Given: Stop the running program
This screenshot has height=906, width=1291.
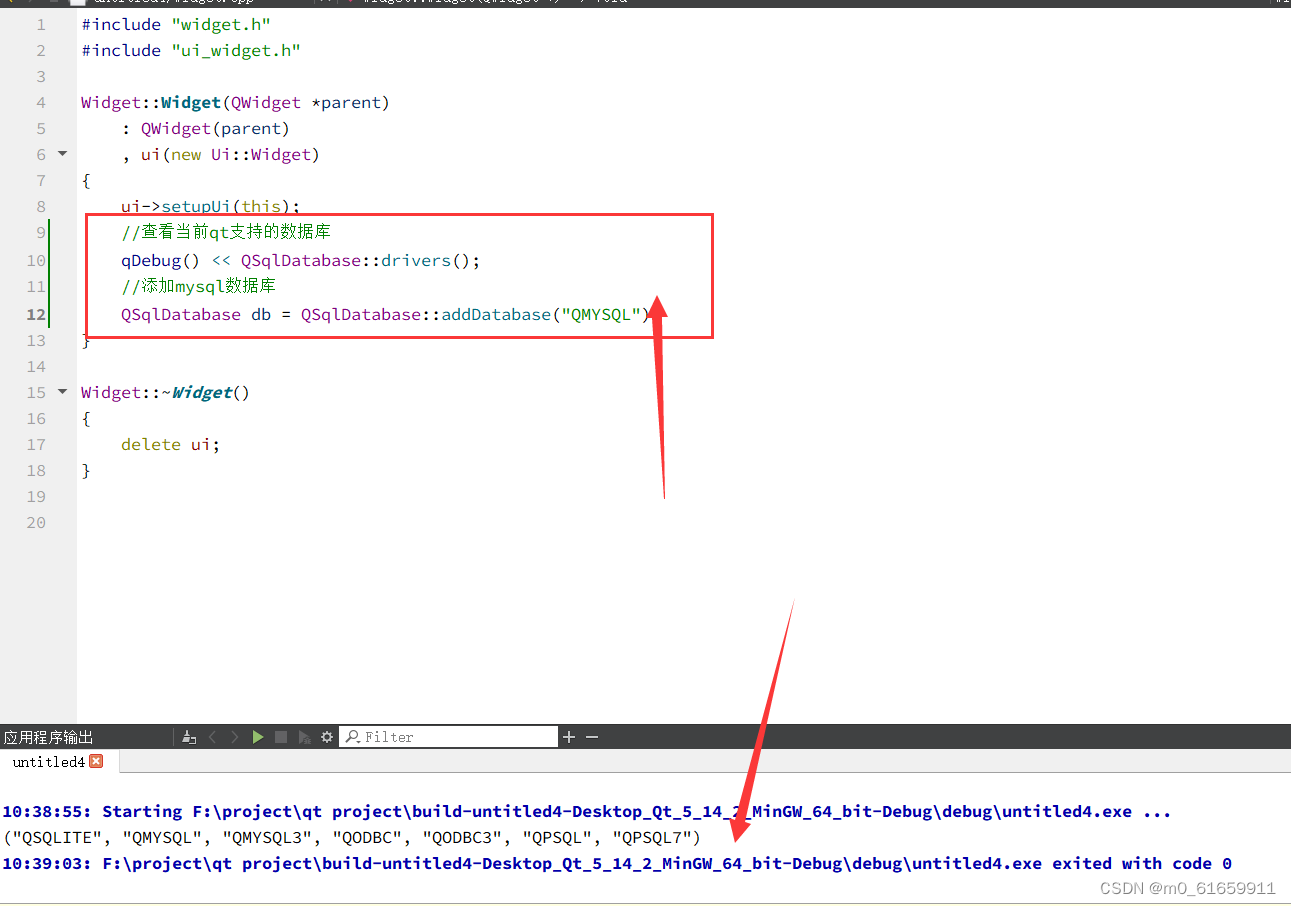Looking at the screenshot, I should coord(281,737).
